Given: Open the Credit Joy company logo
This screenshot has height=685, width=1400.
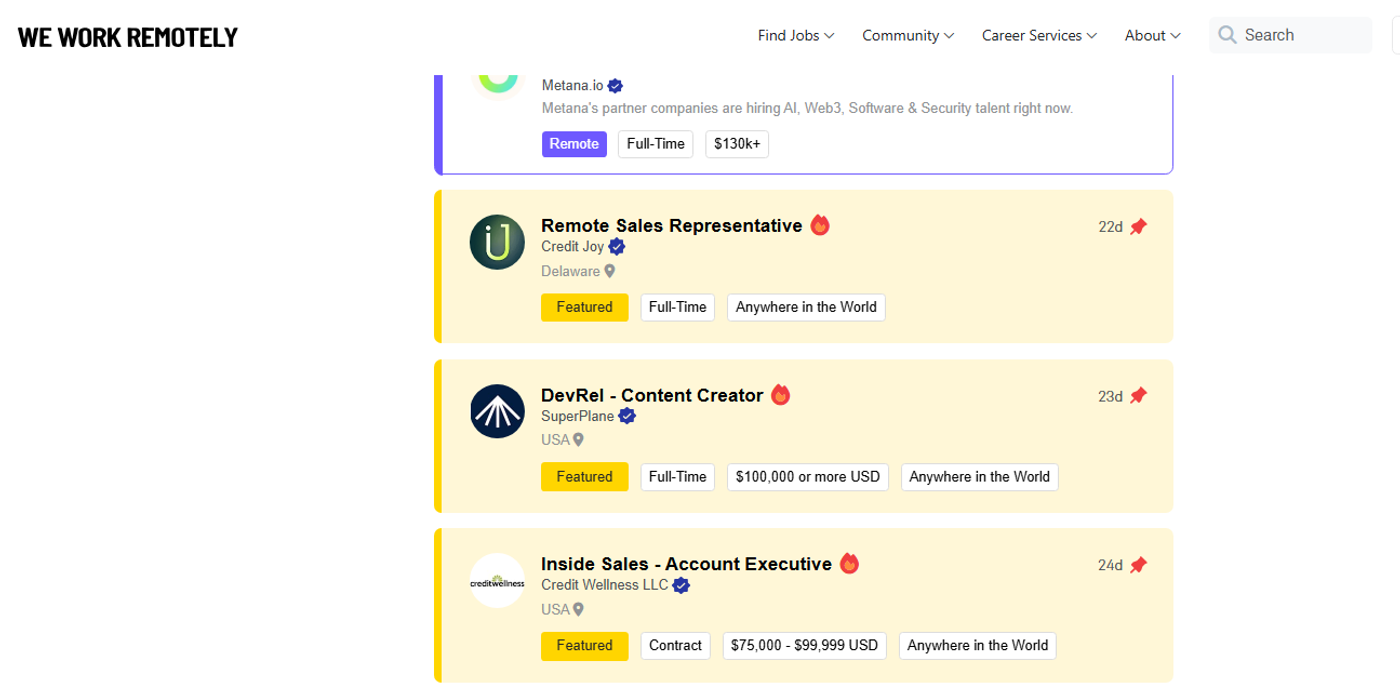Looking at the screenshot, I should tap(497, 242).
